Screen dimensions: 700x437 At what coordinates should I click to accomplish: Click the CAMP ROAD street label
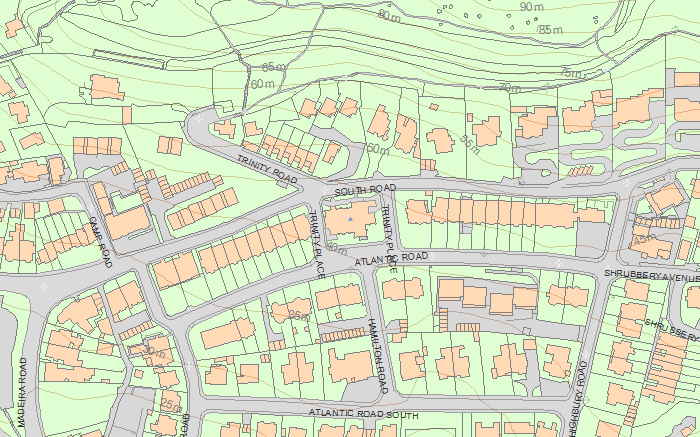click(x=100, y=242)
